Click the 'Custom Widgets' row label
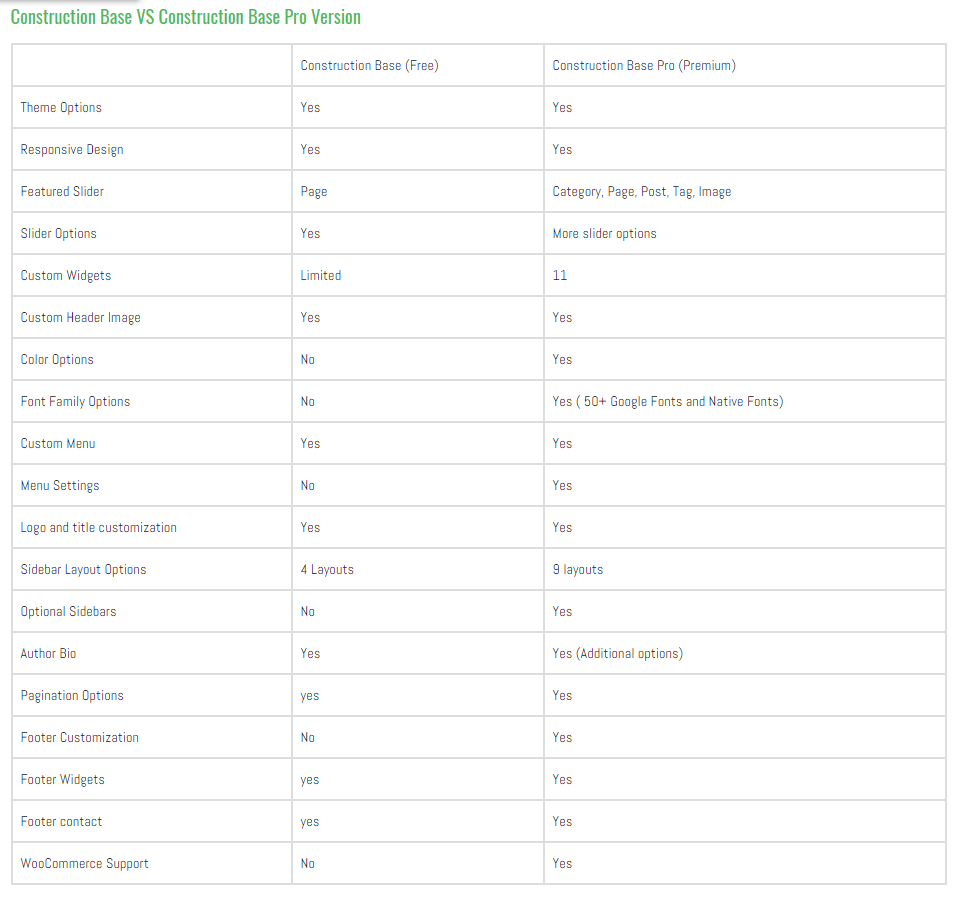959x900 pixels. pos(66,276)
